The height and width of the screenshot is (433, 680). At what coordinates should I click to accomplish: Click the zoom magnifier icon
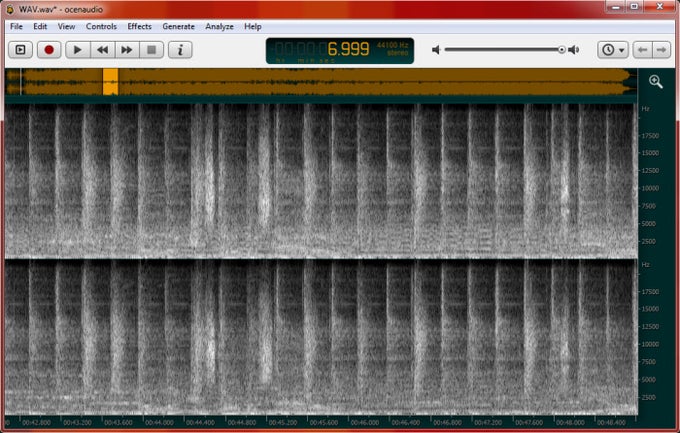click(x=656, y=82)
